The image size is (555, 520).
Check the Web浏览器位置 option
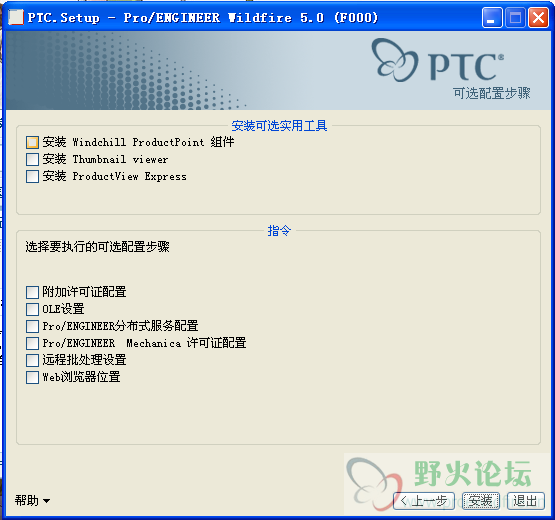point(32,377)
